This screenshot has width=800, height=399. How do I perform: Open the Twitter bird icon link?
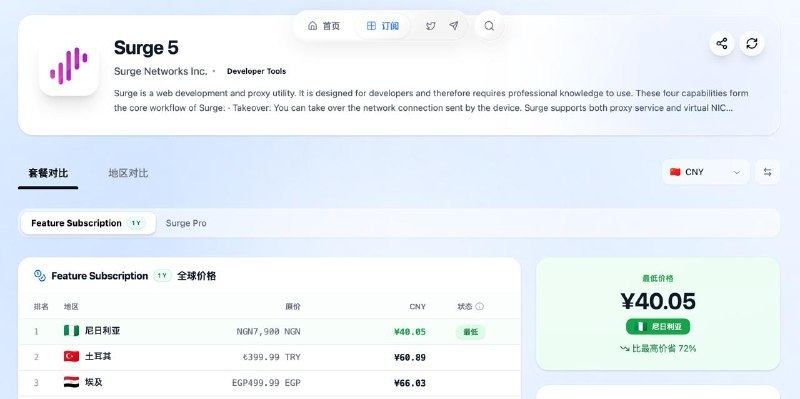pyautogui.click(x=431, y=26)
